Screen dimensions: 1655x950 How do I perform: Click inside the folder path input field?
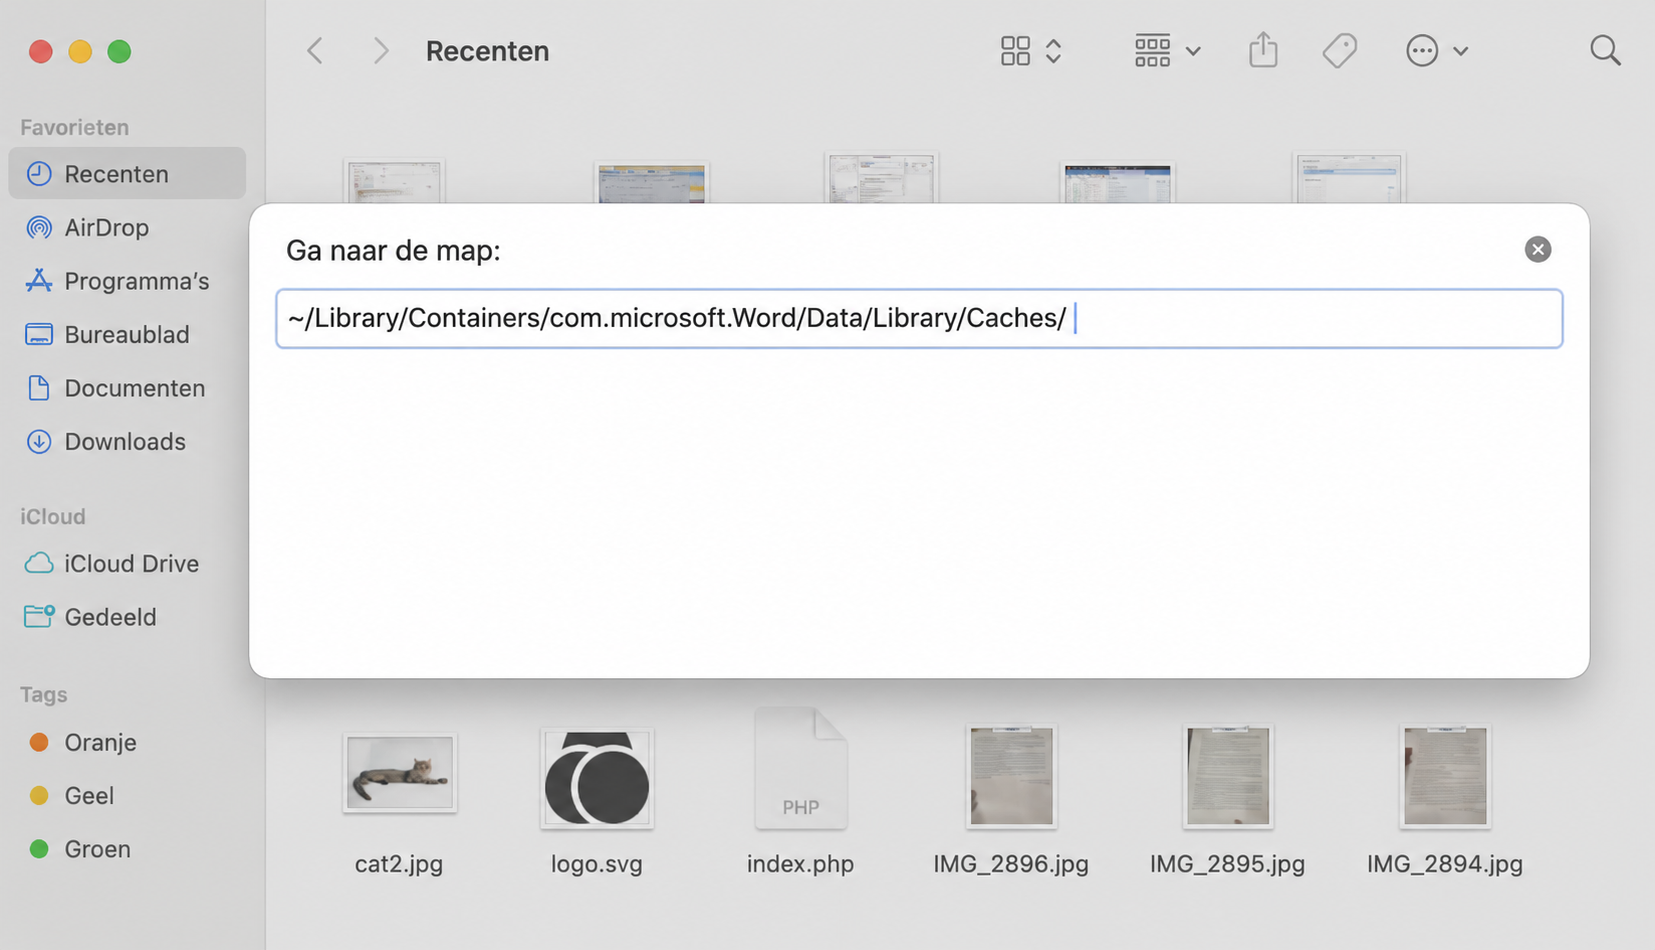coord(919,318)
